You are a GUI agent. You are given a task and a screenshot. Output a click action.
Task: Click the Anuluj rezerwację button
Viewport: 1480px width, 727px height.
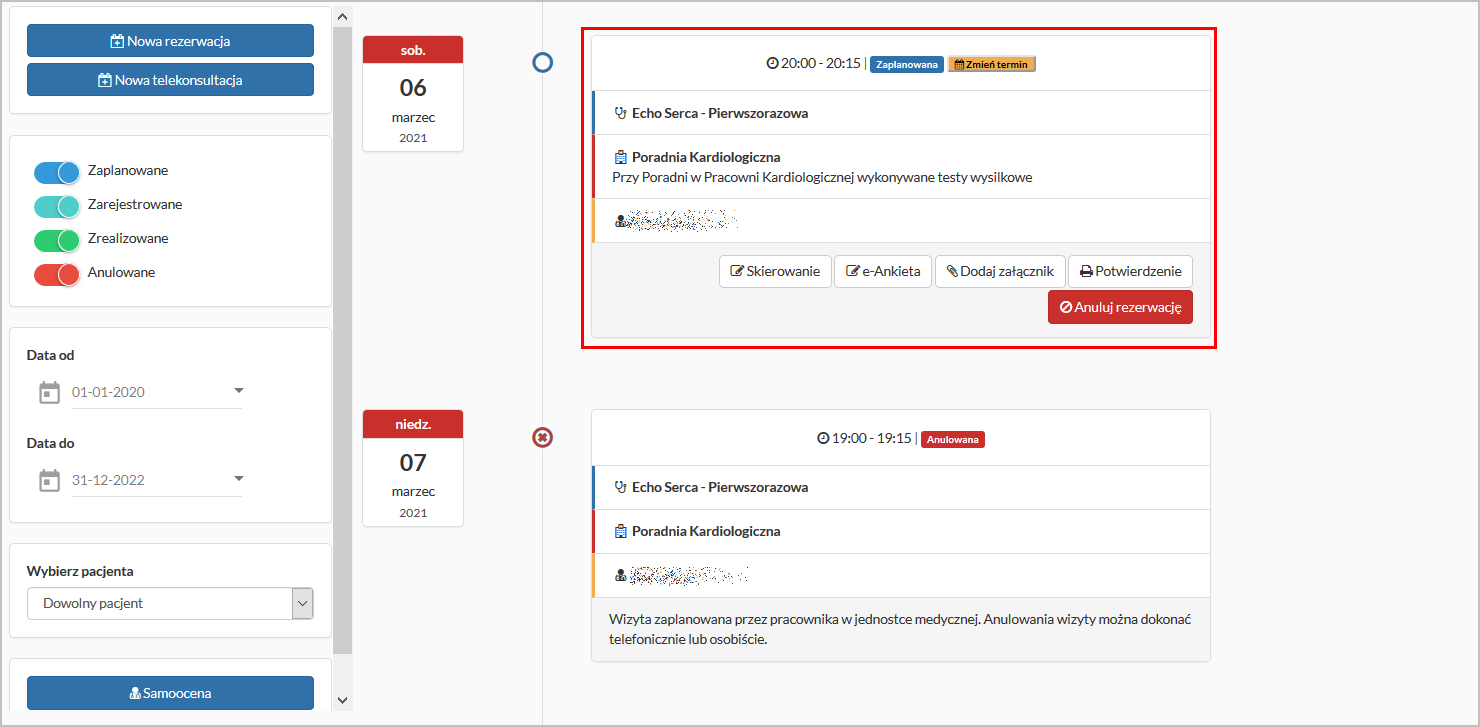point(1120,307)
